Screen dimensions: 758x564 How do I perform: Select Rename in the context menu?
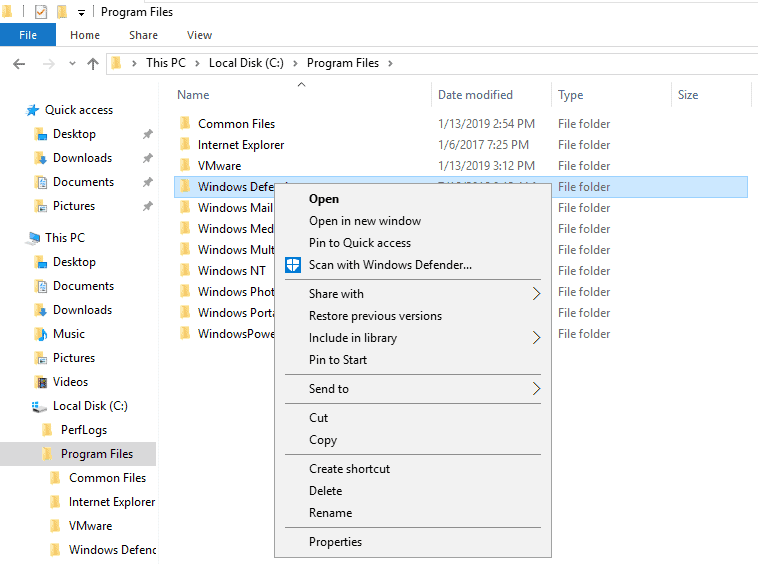pyautogui.click(x=330, y=513)
